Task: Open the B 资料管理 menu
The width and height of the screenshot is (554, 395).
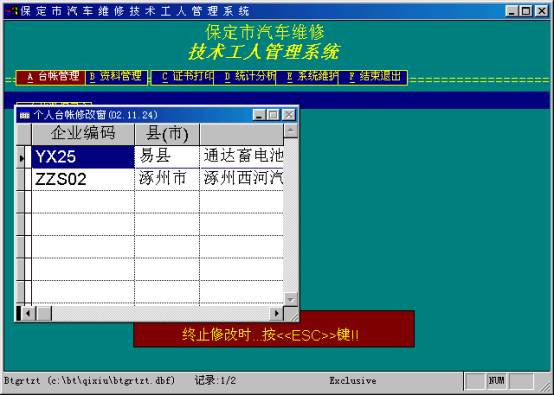Action: [116, 77]
